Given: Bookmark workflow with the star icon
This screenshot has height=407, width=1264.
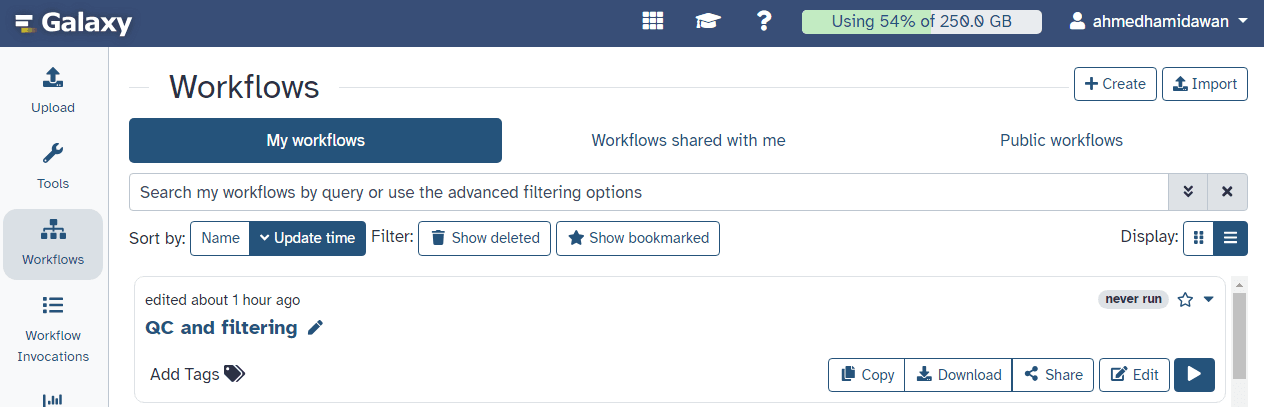Looking at the screenshot, I should click(x=1185, y=299).
